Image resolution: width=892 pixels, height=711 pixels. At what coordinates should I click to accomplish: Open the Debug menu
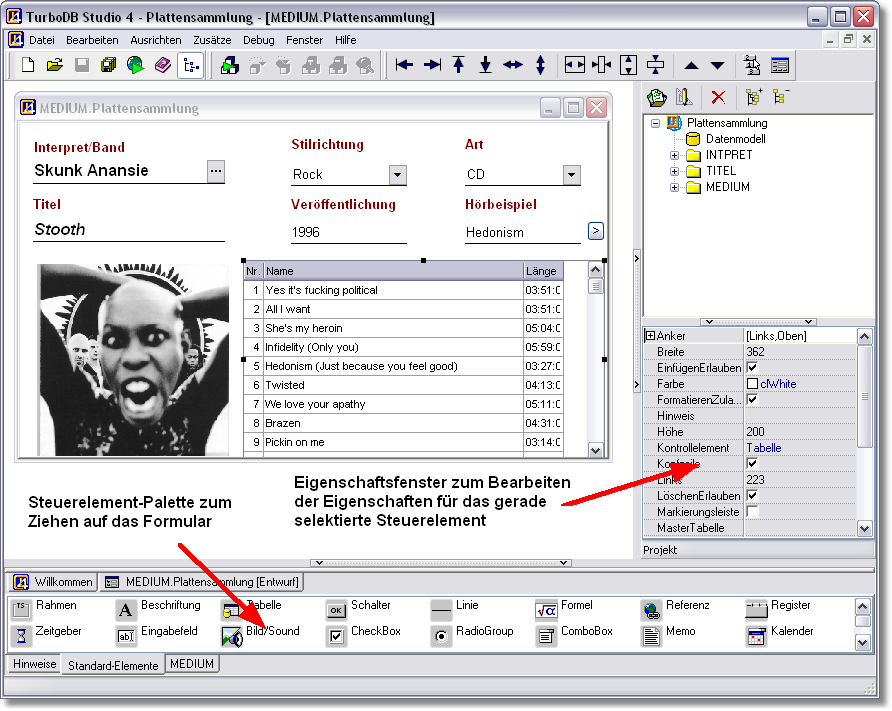[x=259, y=40]
